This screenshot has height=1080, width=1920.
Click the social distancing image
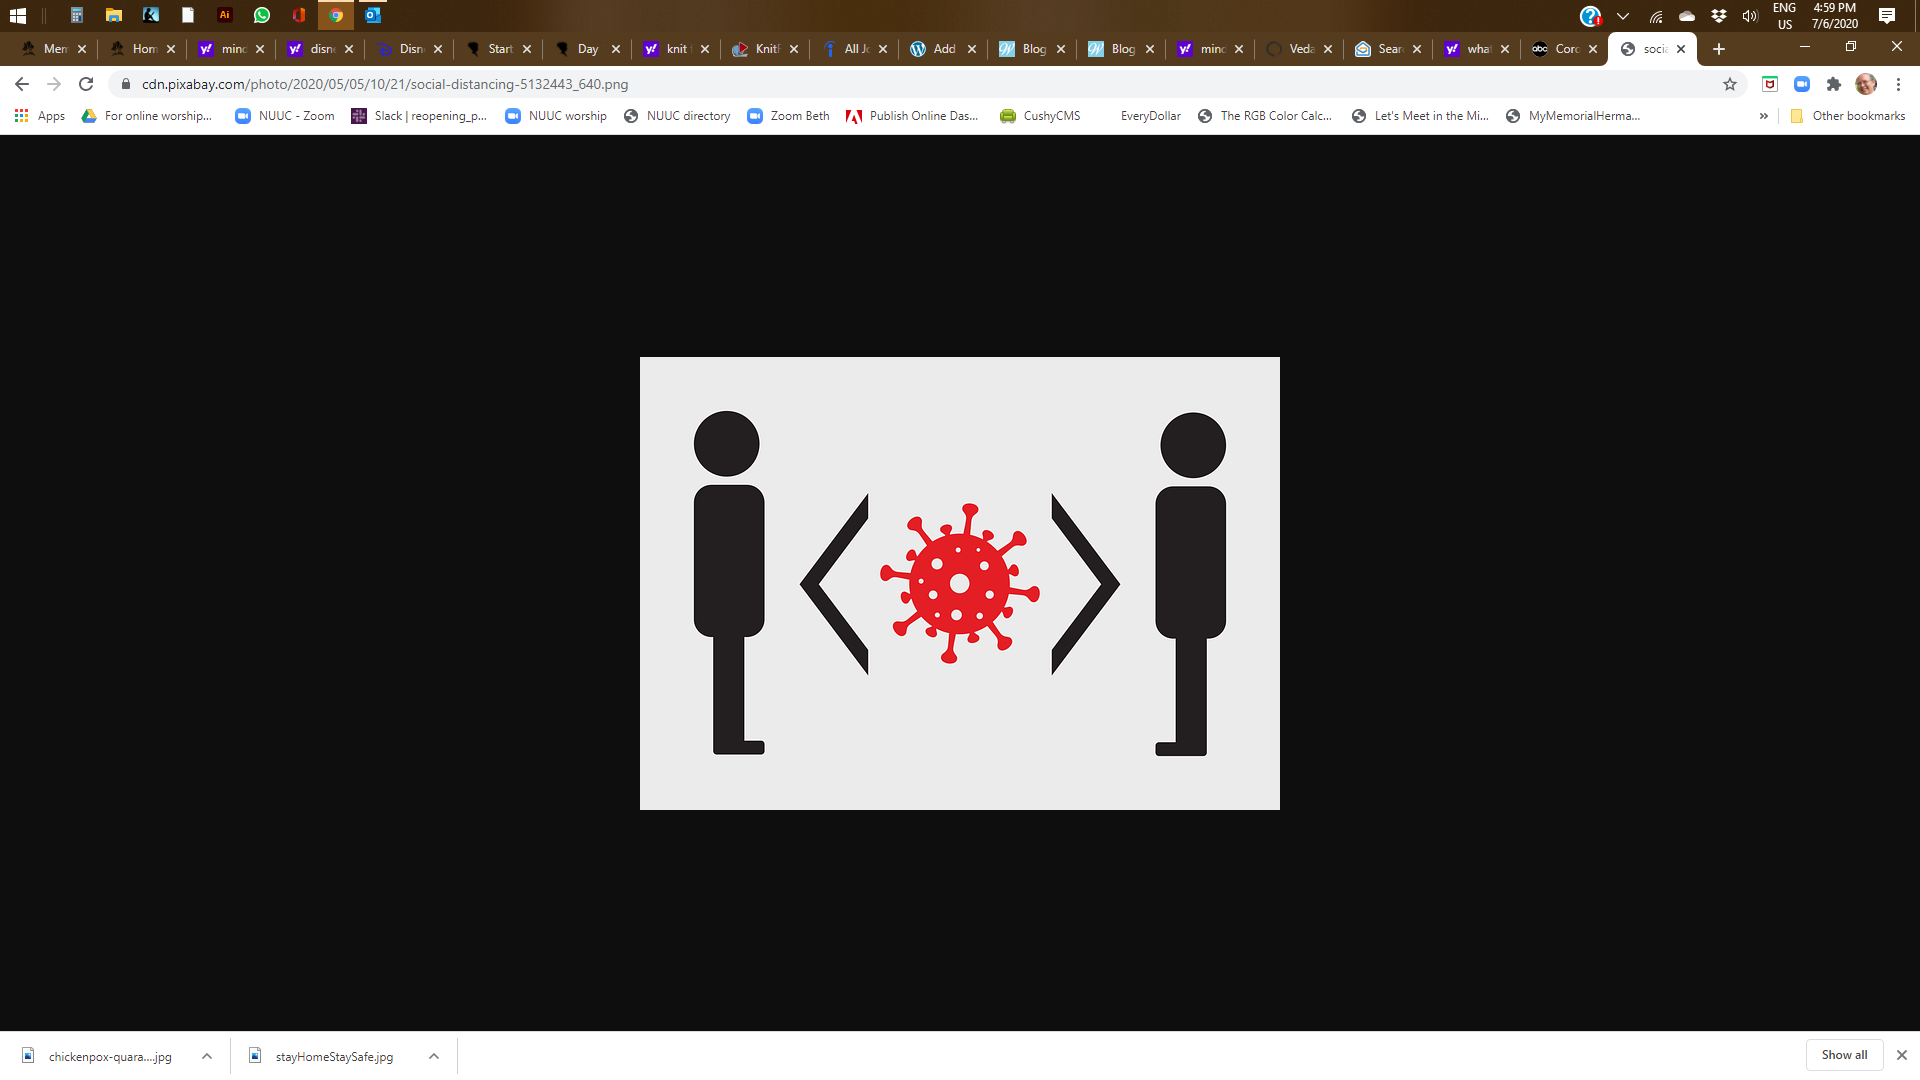(x=959, y=583)
